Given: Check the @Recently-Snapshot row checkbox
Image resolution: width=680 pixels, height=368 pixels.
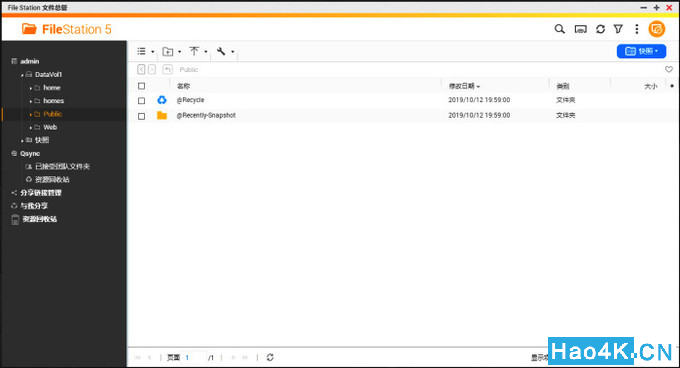Looking at the screenshot, I should (141, 116).
